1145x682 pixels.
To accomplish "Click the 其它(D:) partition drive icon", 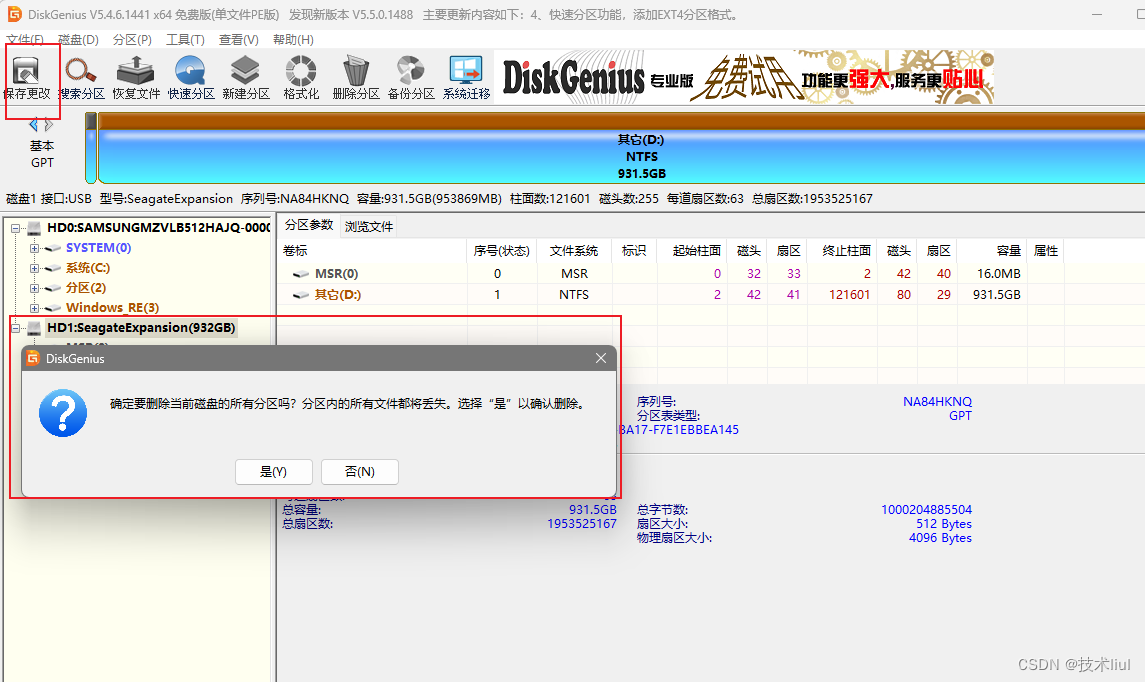I will point(301,295).
